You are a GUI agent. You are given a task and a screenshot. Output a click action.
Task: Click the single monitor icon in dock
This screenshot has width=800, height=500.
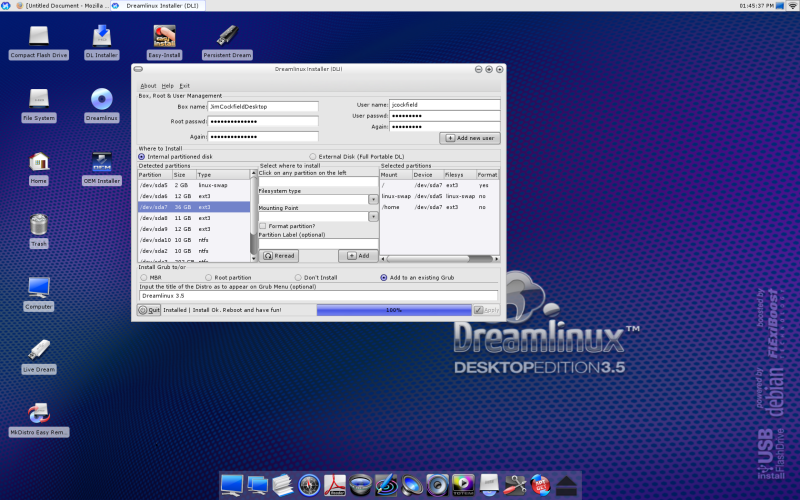pyautogui.click(x=232, y=485)
